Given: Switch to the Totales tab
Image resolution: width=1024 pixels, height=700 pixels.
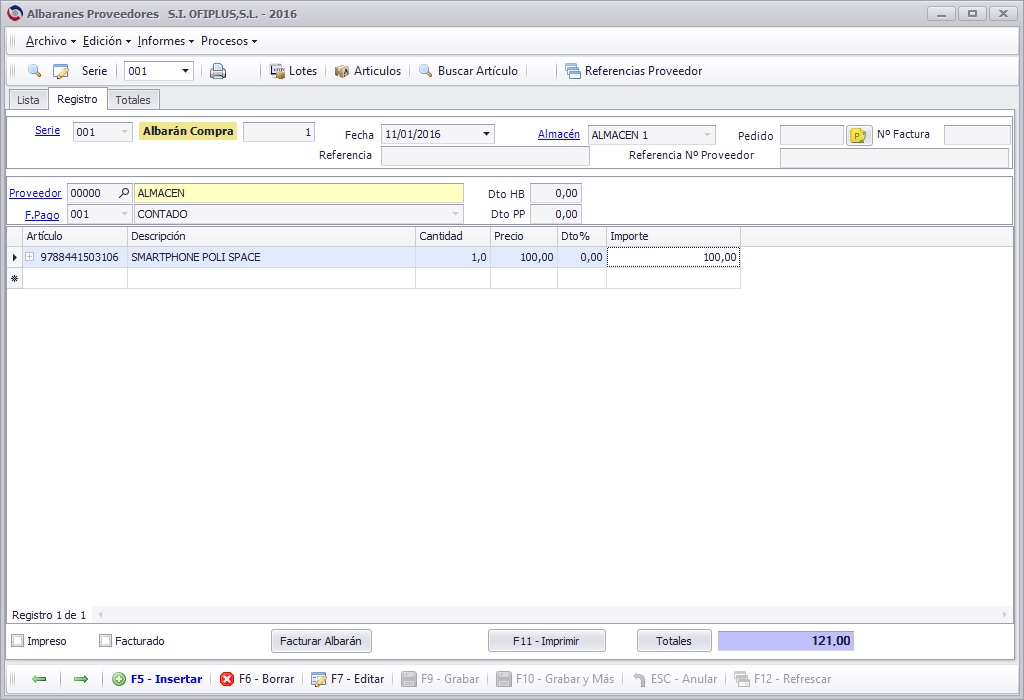Looking at the screenshot, I should [x=133, y=100].
